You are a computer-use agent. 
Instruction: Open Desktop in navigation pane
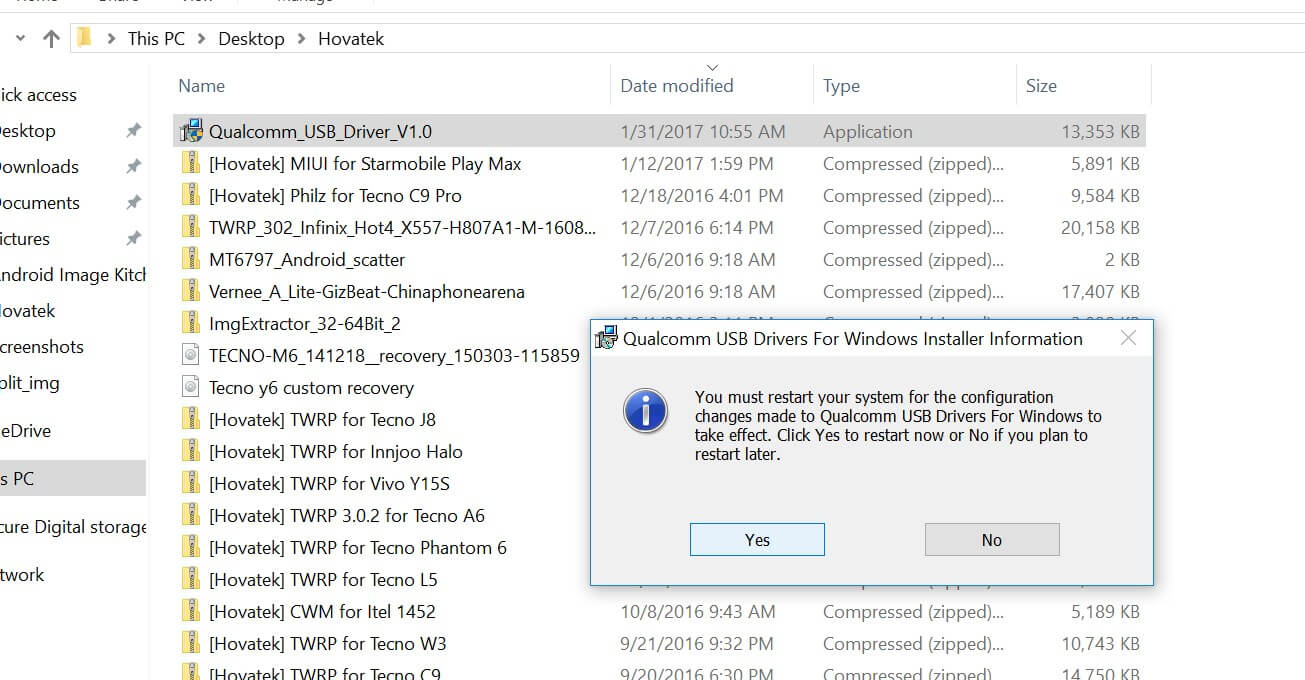pos(27,131)
